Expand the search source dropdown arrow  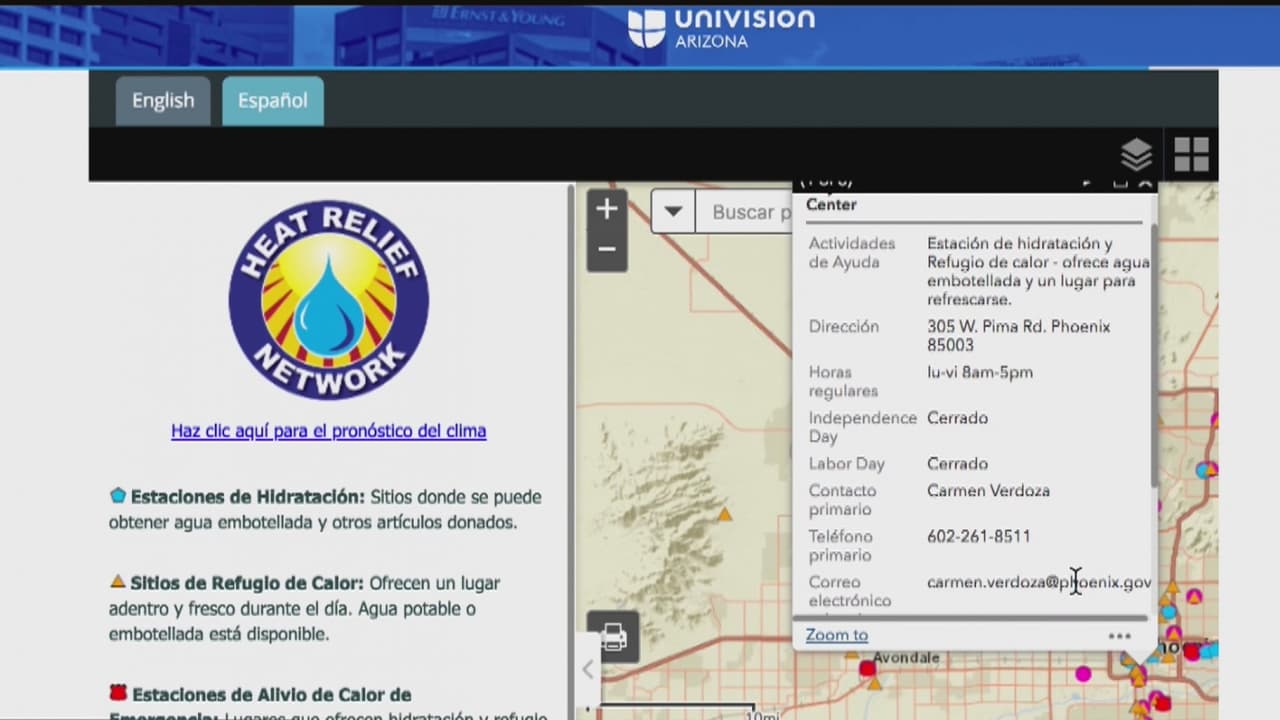tap(673, 212)
